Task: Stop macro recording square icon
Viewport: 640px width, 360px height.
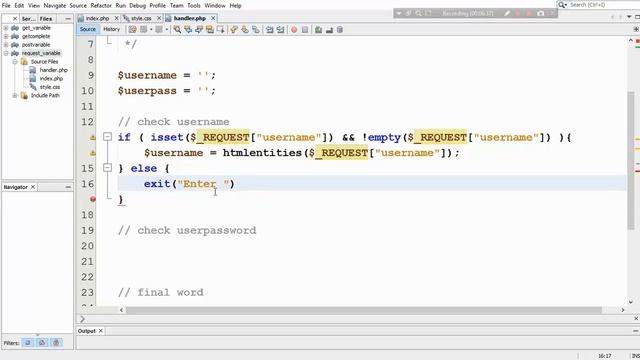Action: [x=305, y=30]
